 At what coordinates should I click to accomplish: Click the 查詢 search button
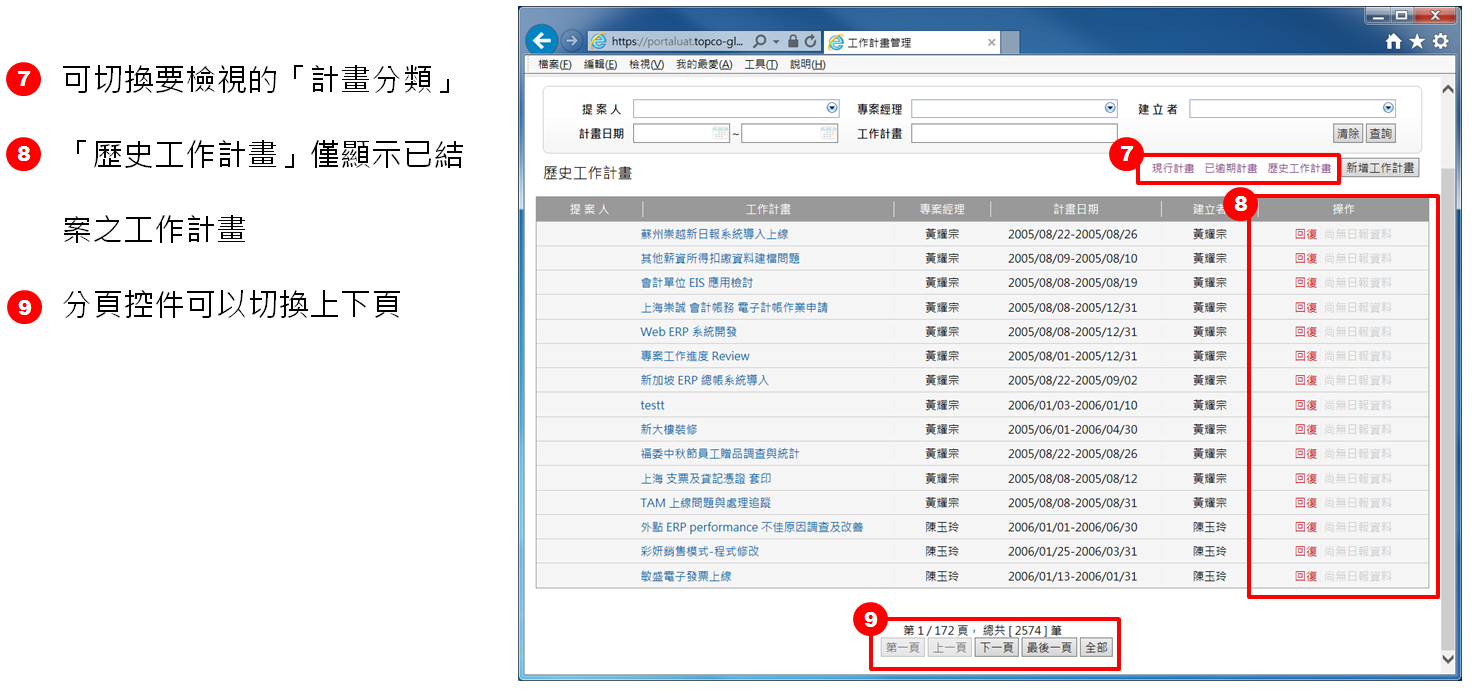(x=1380, y=133)
